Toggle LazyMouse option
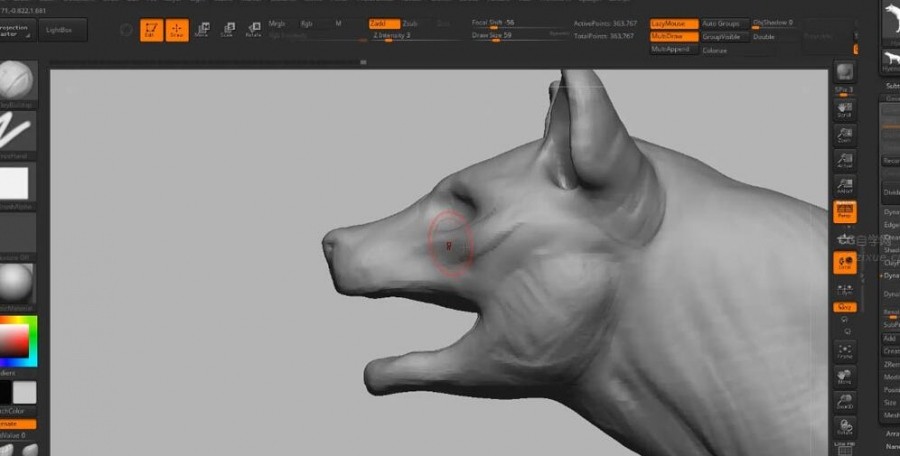Screen dimensions: 900x456 [674, 24]
